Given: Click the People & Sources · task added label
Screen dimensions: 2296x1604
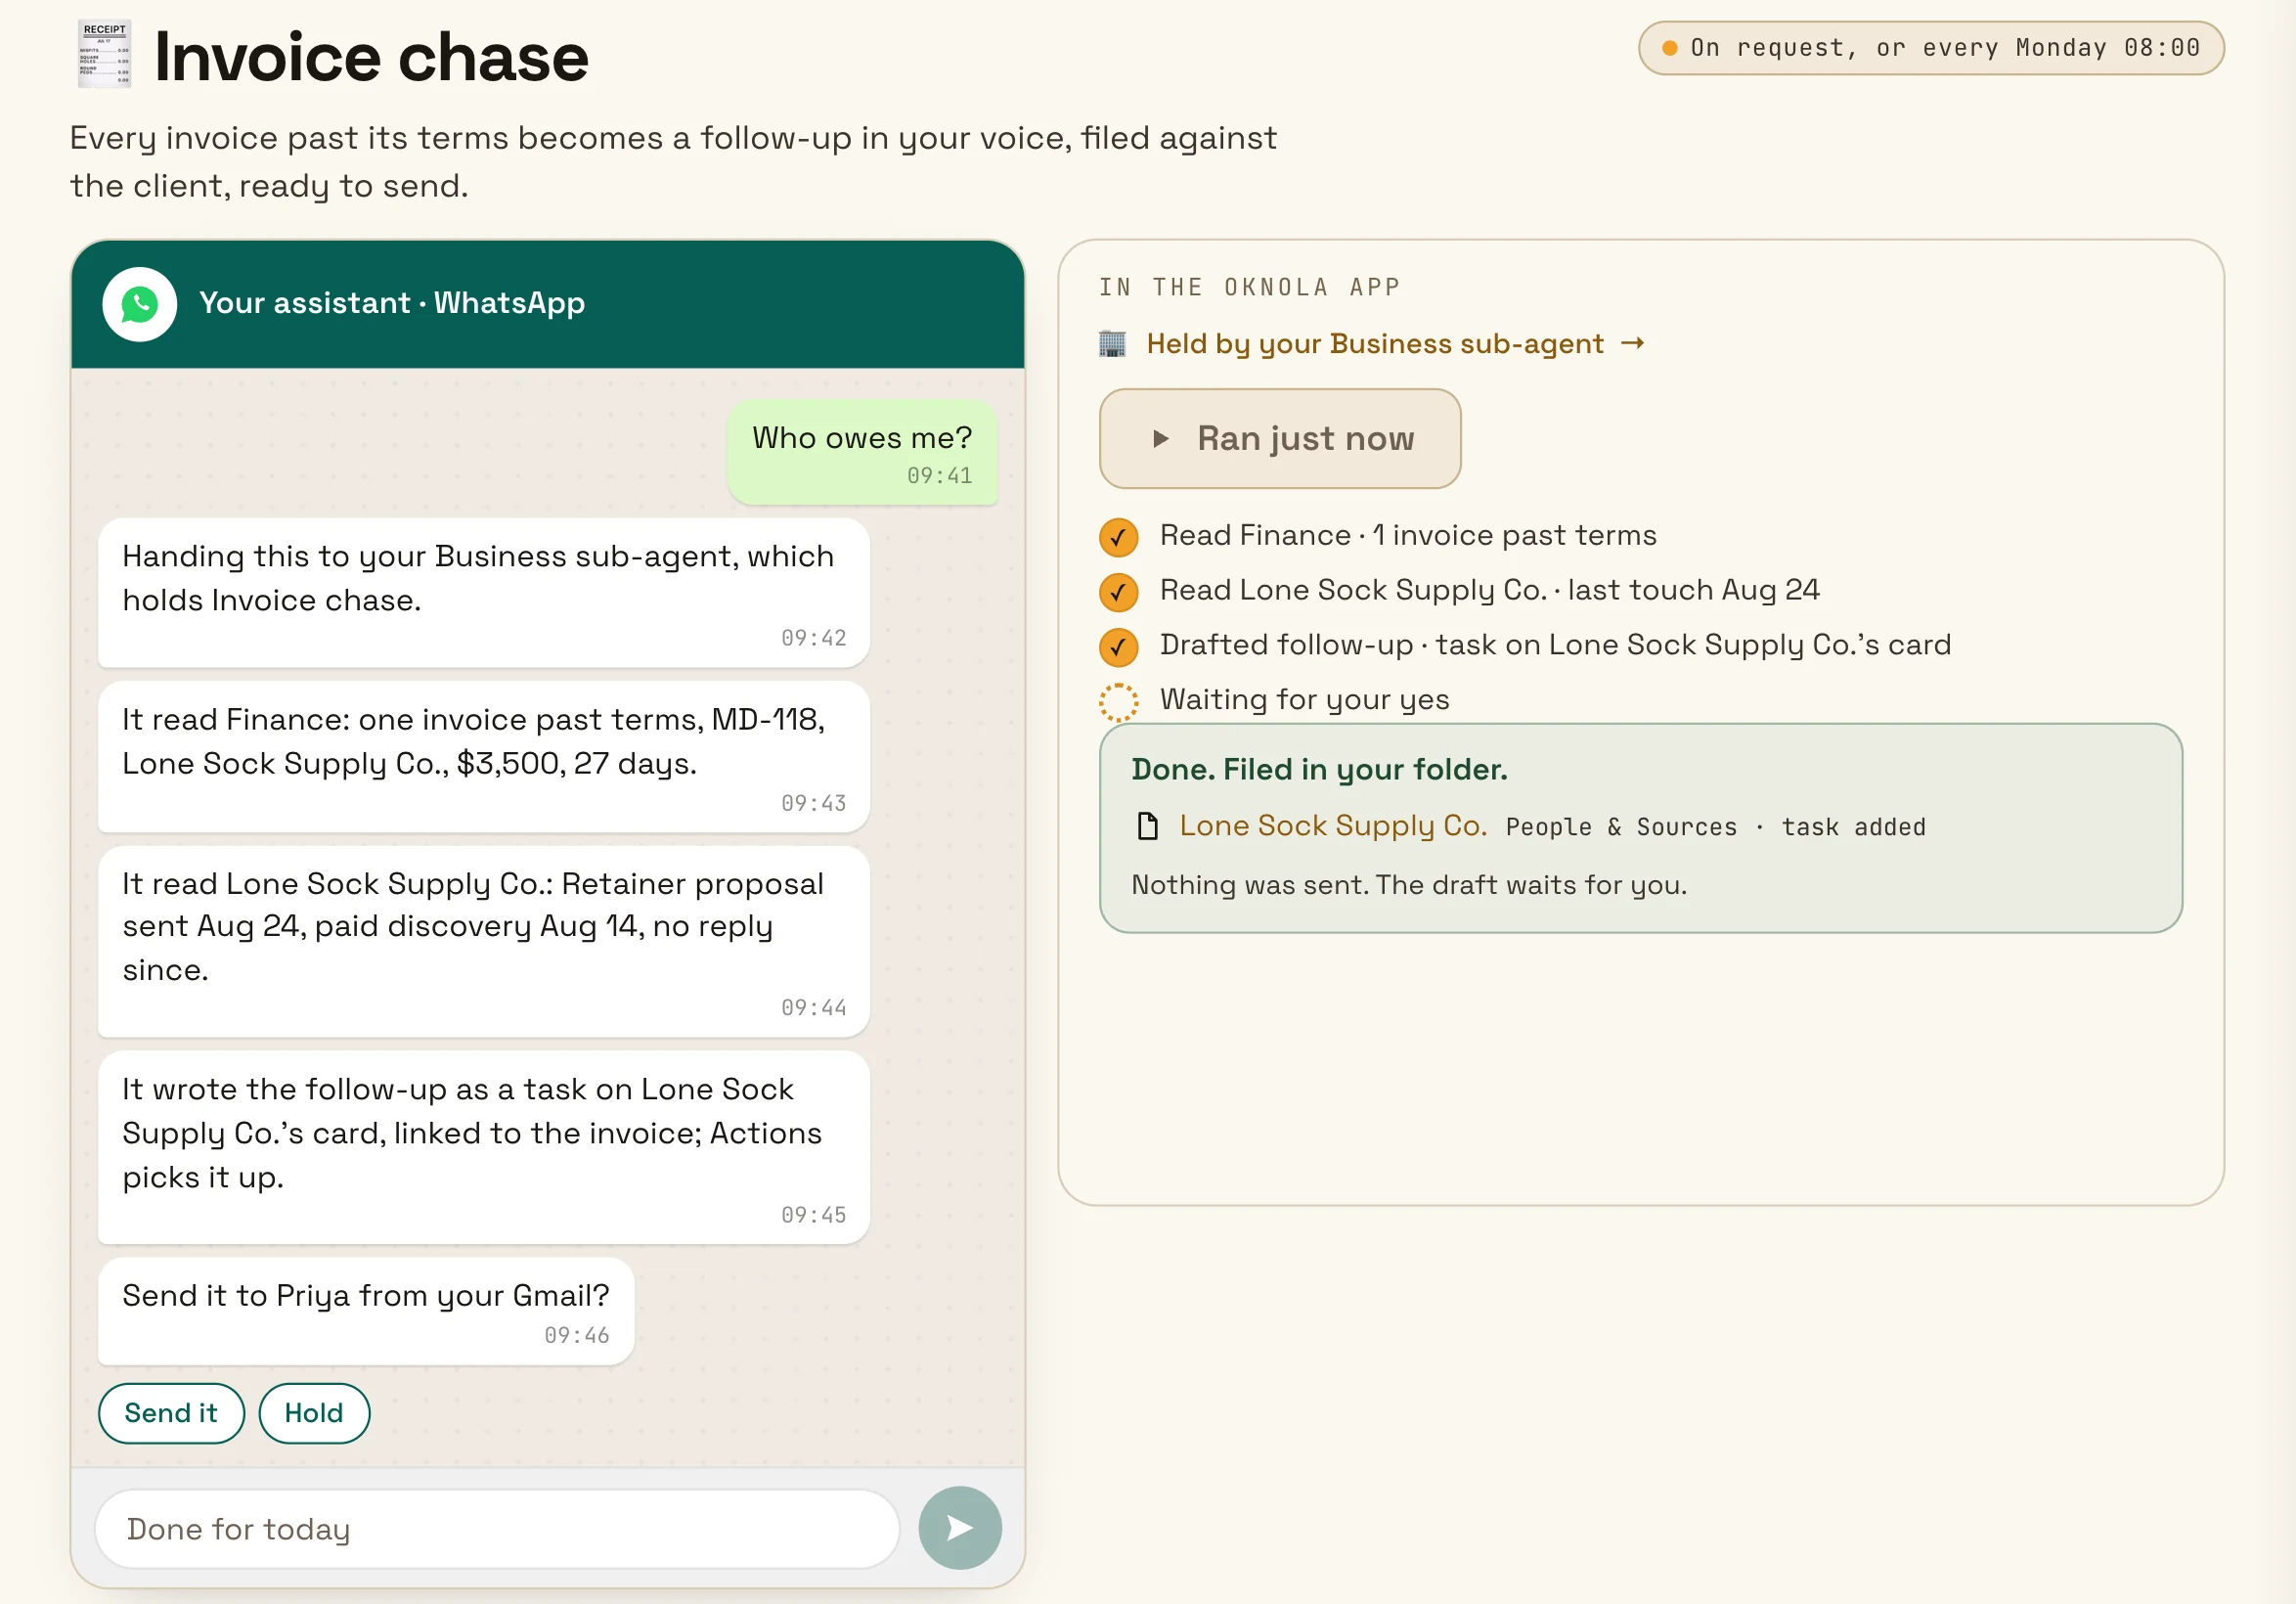Looking at the screenshot, I should 1715,827.
